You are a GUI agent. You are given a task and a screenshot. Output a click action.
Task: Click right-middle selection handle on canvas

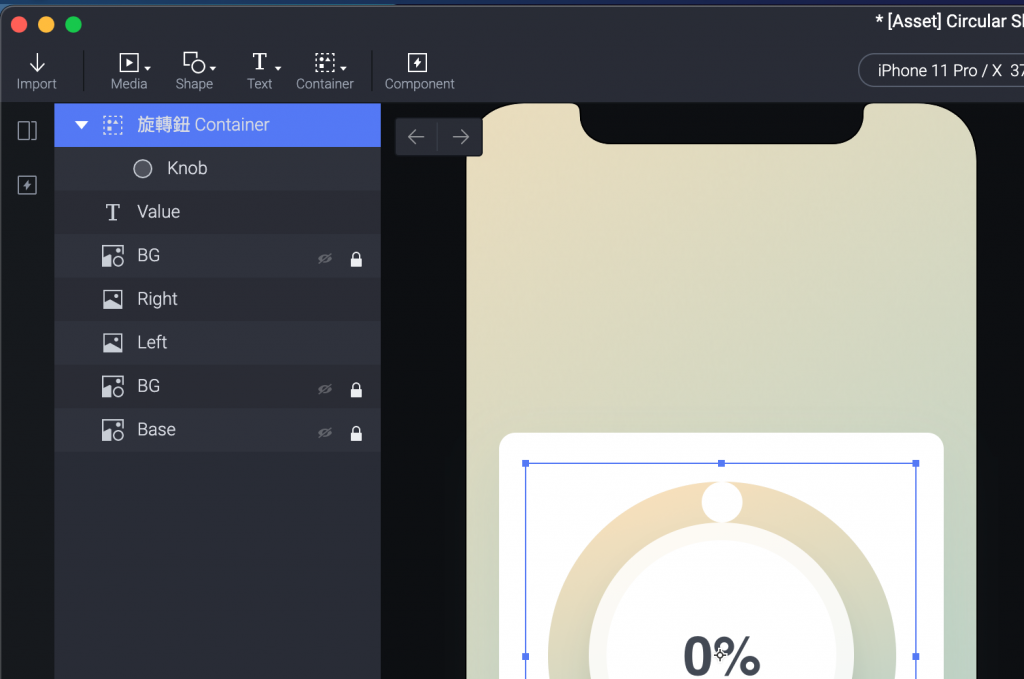(x=916, y=656)
